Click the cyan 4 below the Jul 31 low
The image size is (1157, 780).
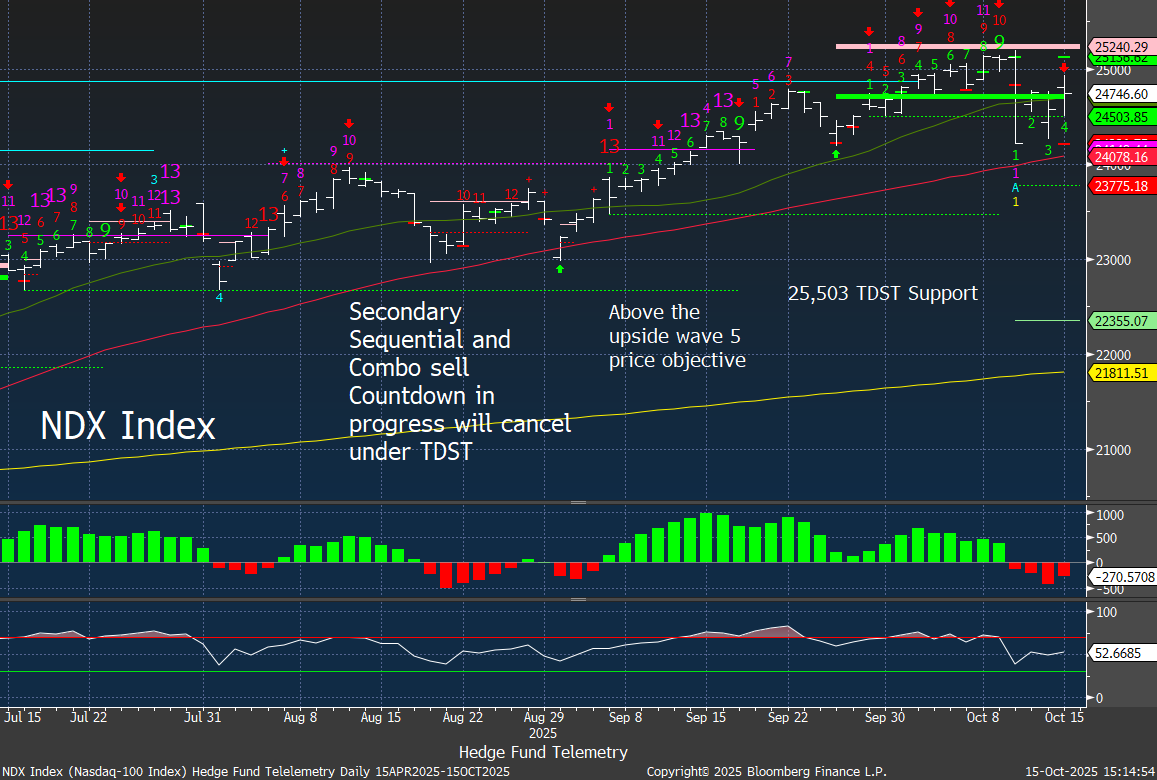220,297
